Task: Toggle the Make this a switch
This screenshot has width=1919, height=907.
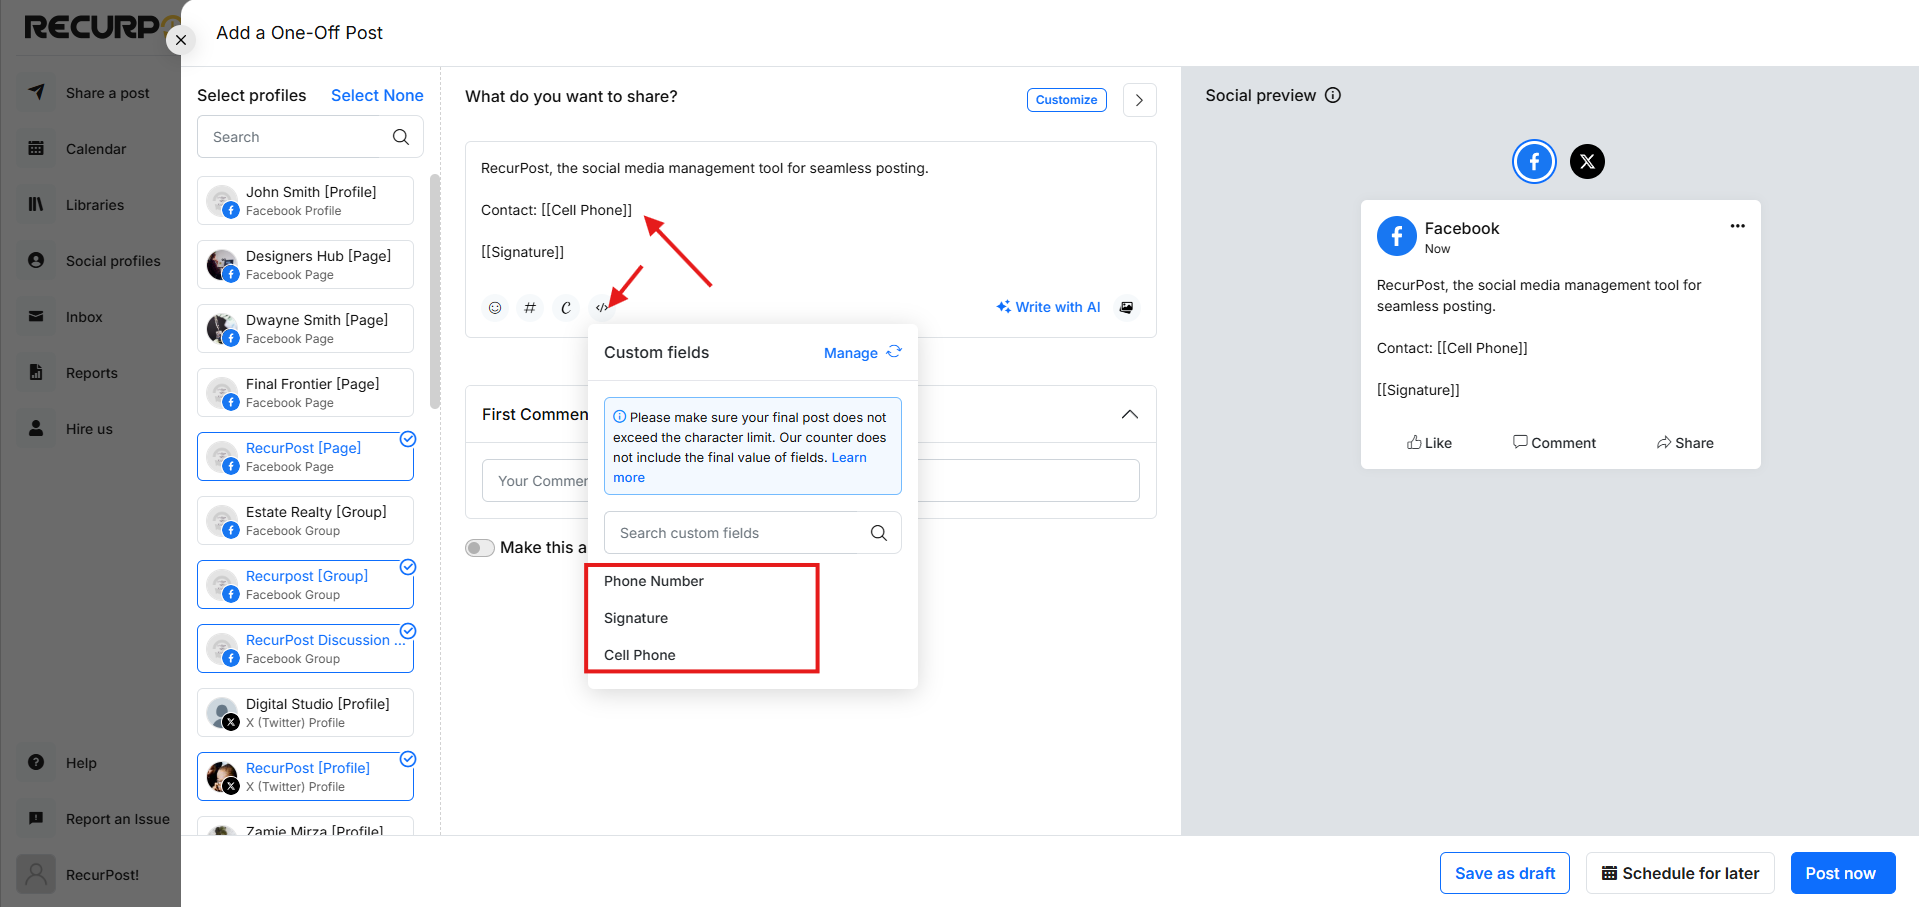Action: tap(480, 547)
